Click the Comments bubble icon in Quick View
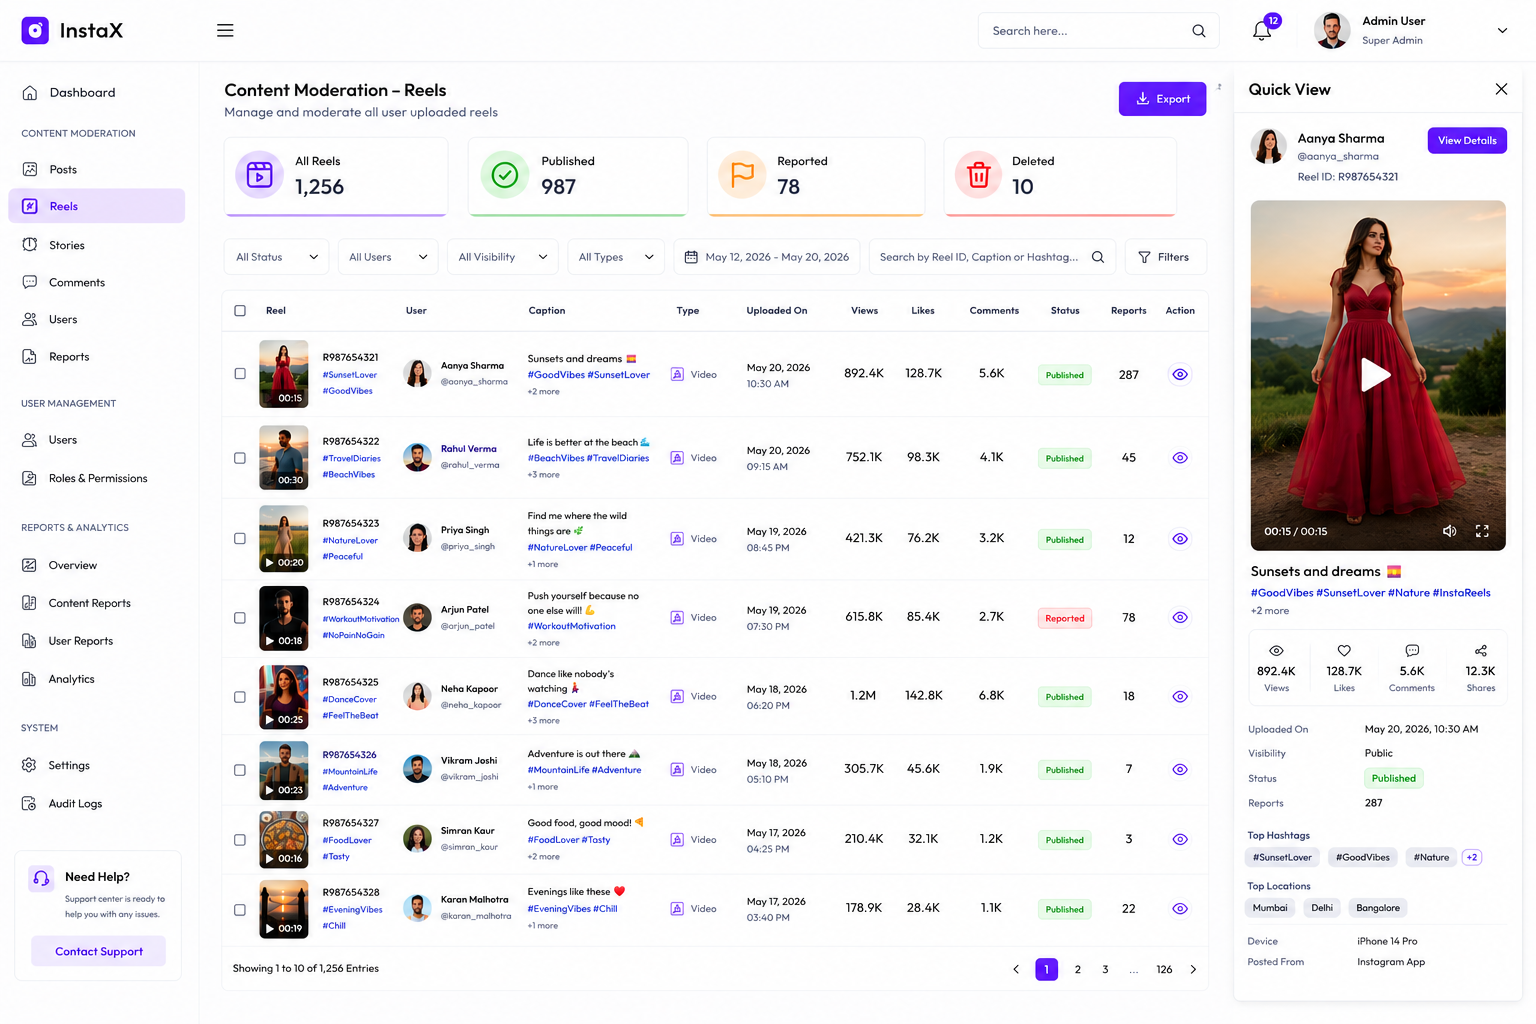This screenshot has height=1024, width=1536. pyautogui.click(x=1412, y=650)
